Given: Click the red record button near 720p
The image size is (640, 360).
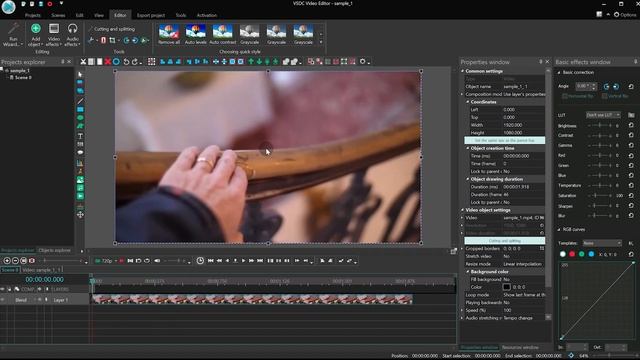Looking at the screenshot, I should tap(121, 260).
